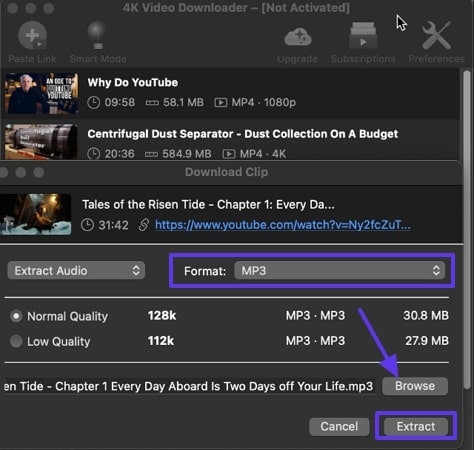Click the 128k bitrate value
Screen dimensions: 474x450
162,316
